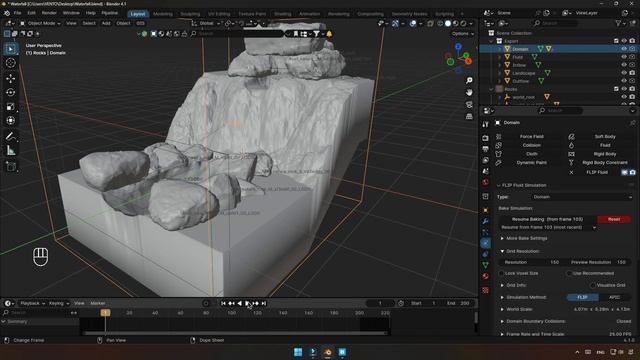The image size is (640, 360).
Task: Add Cloth physics to Domain
Action: coord(531,154)
